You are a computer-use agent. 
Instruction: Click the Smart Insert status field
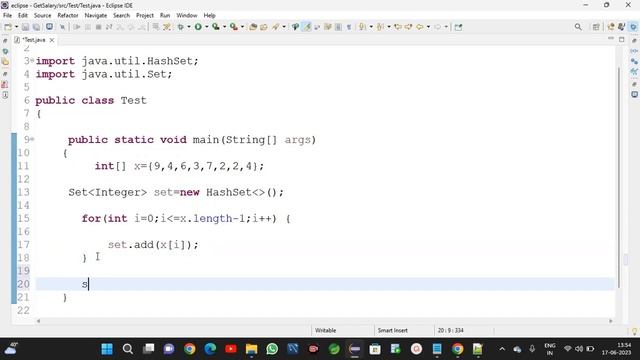pos(392,330)
